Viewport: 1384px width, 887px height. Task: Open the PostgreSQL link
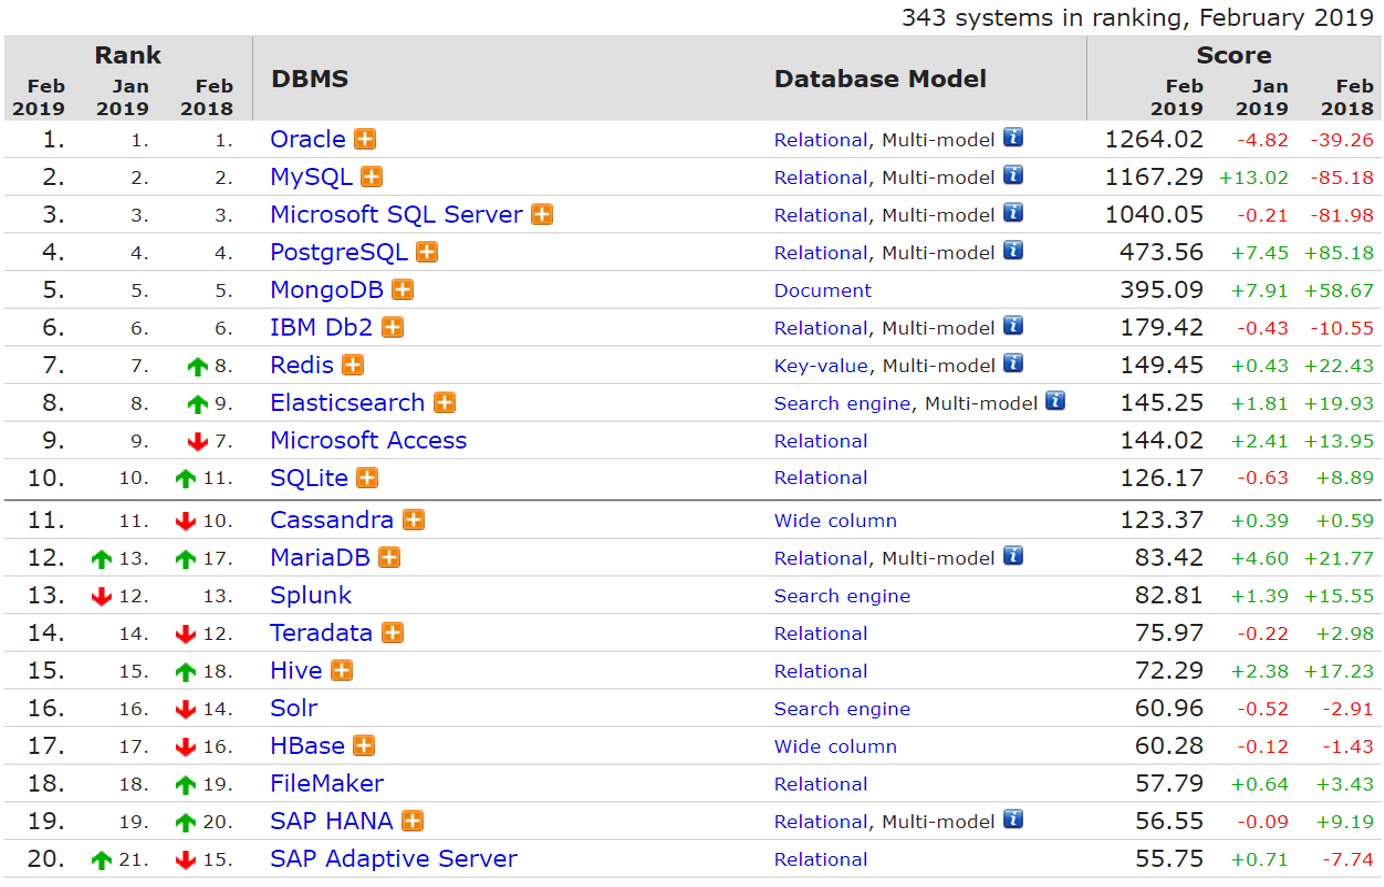[x=339, y=253]
